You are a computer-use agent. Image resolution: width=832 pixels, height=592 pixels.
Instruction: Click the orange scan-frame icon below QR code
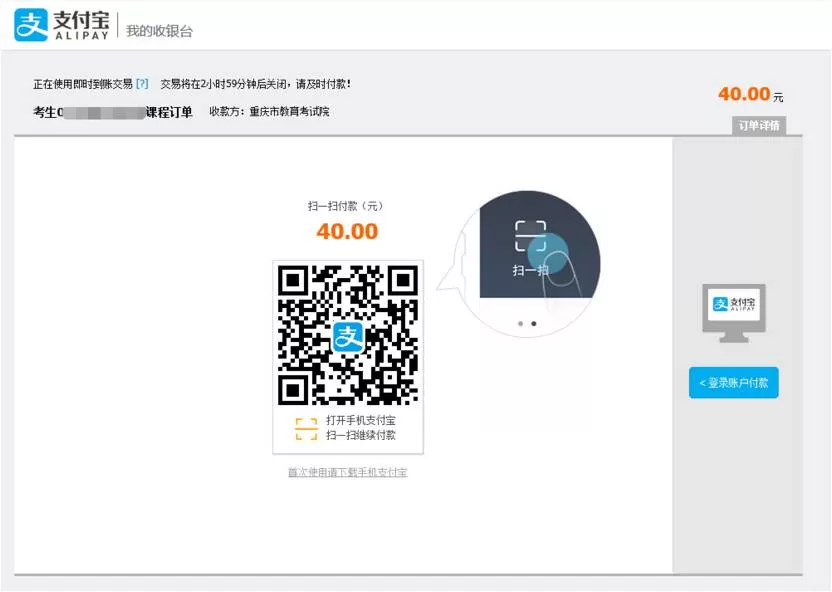click(306, 428)
